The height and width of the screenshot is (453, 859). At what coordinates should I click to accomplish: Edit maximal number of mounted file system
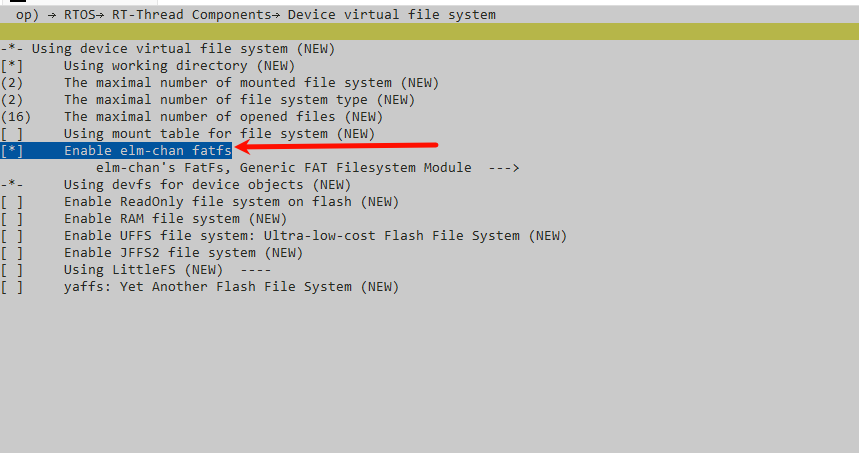(x=12, y=83)
